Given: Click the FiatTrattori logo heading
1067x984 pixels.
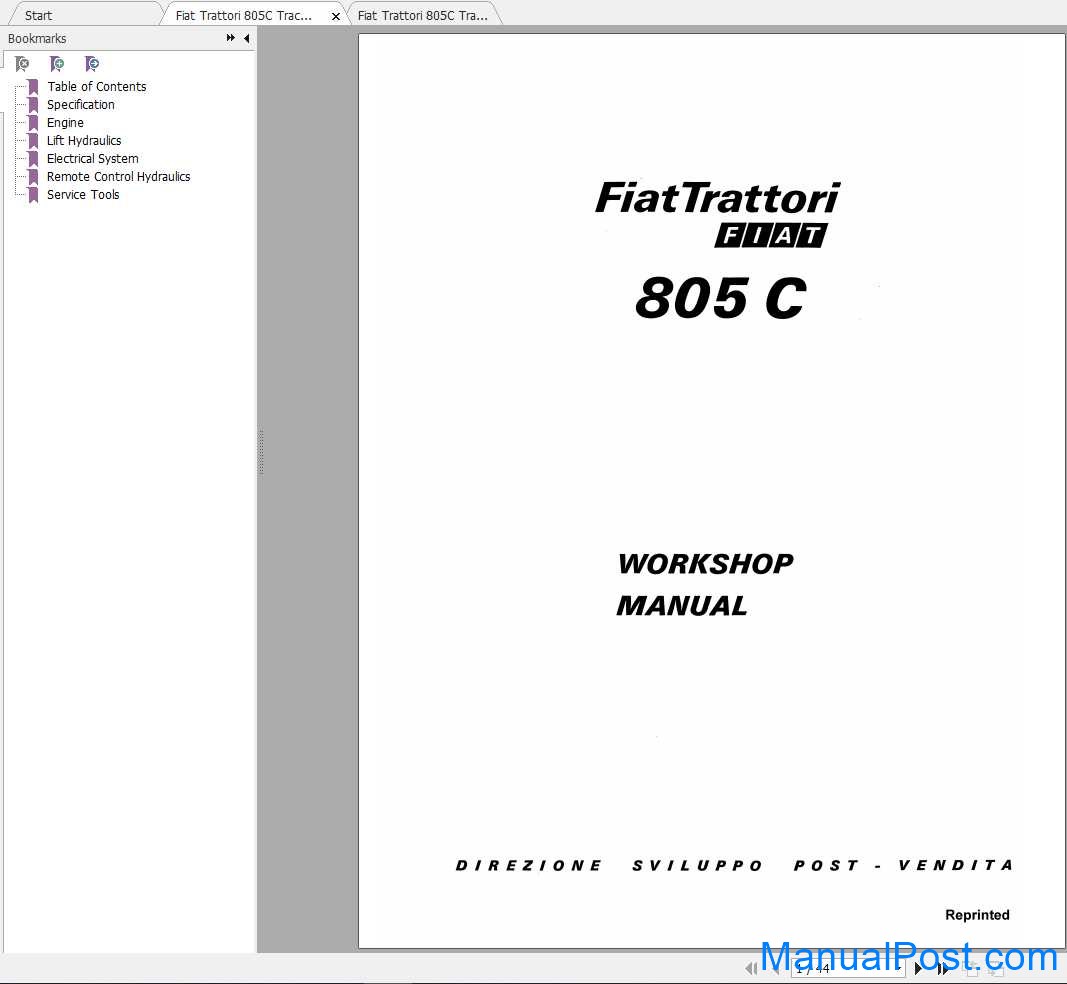Looking at the screenshot, I should pos(717,198).
